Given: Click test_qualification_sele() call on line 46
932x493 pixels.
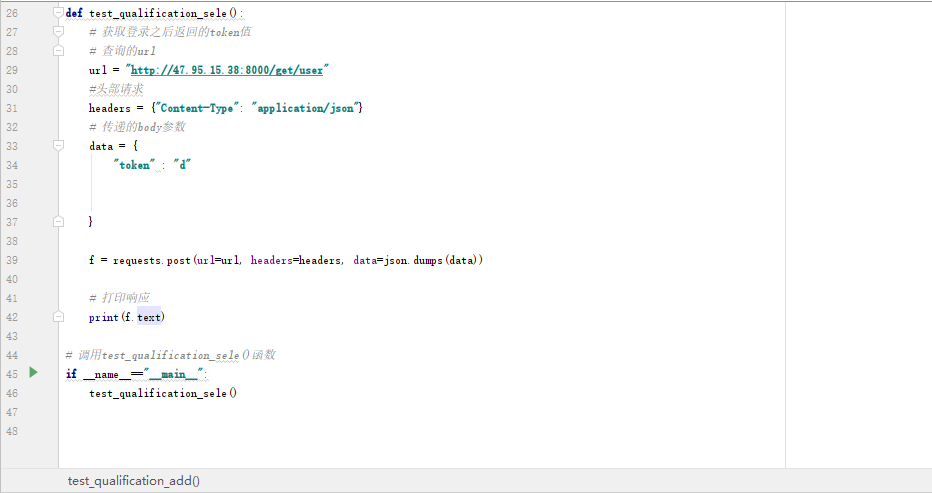Looking at the screenshot, I should tap(162, 393).
